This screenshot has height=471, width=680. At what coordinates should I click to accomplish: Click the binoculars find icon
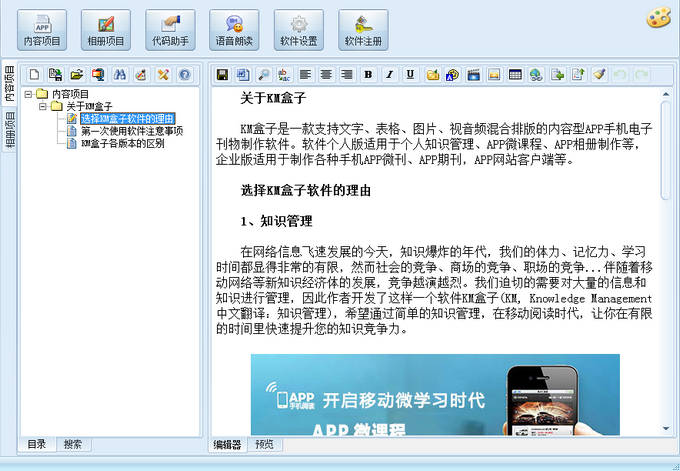click(119, 75)
